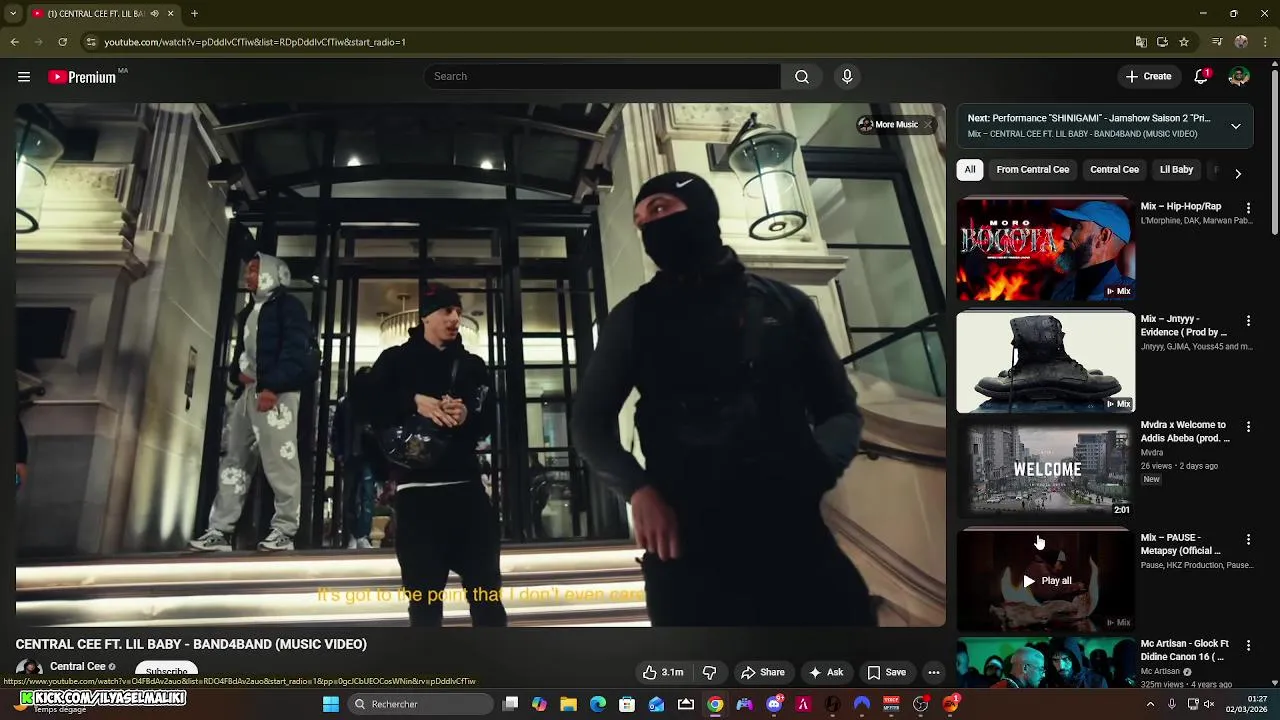The height and width of the screenshot is (720, 1280).
Task: Play all in Mix – PAUSE
Action: click(x=1047, y=581)
